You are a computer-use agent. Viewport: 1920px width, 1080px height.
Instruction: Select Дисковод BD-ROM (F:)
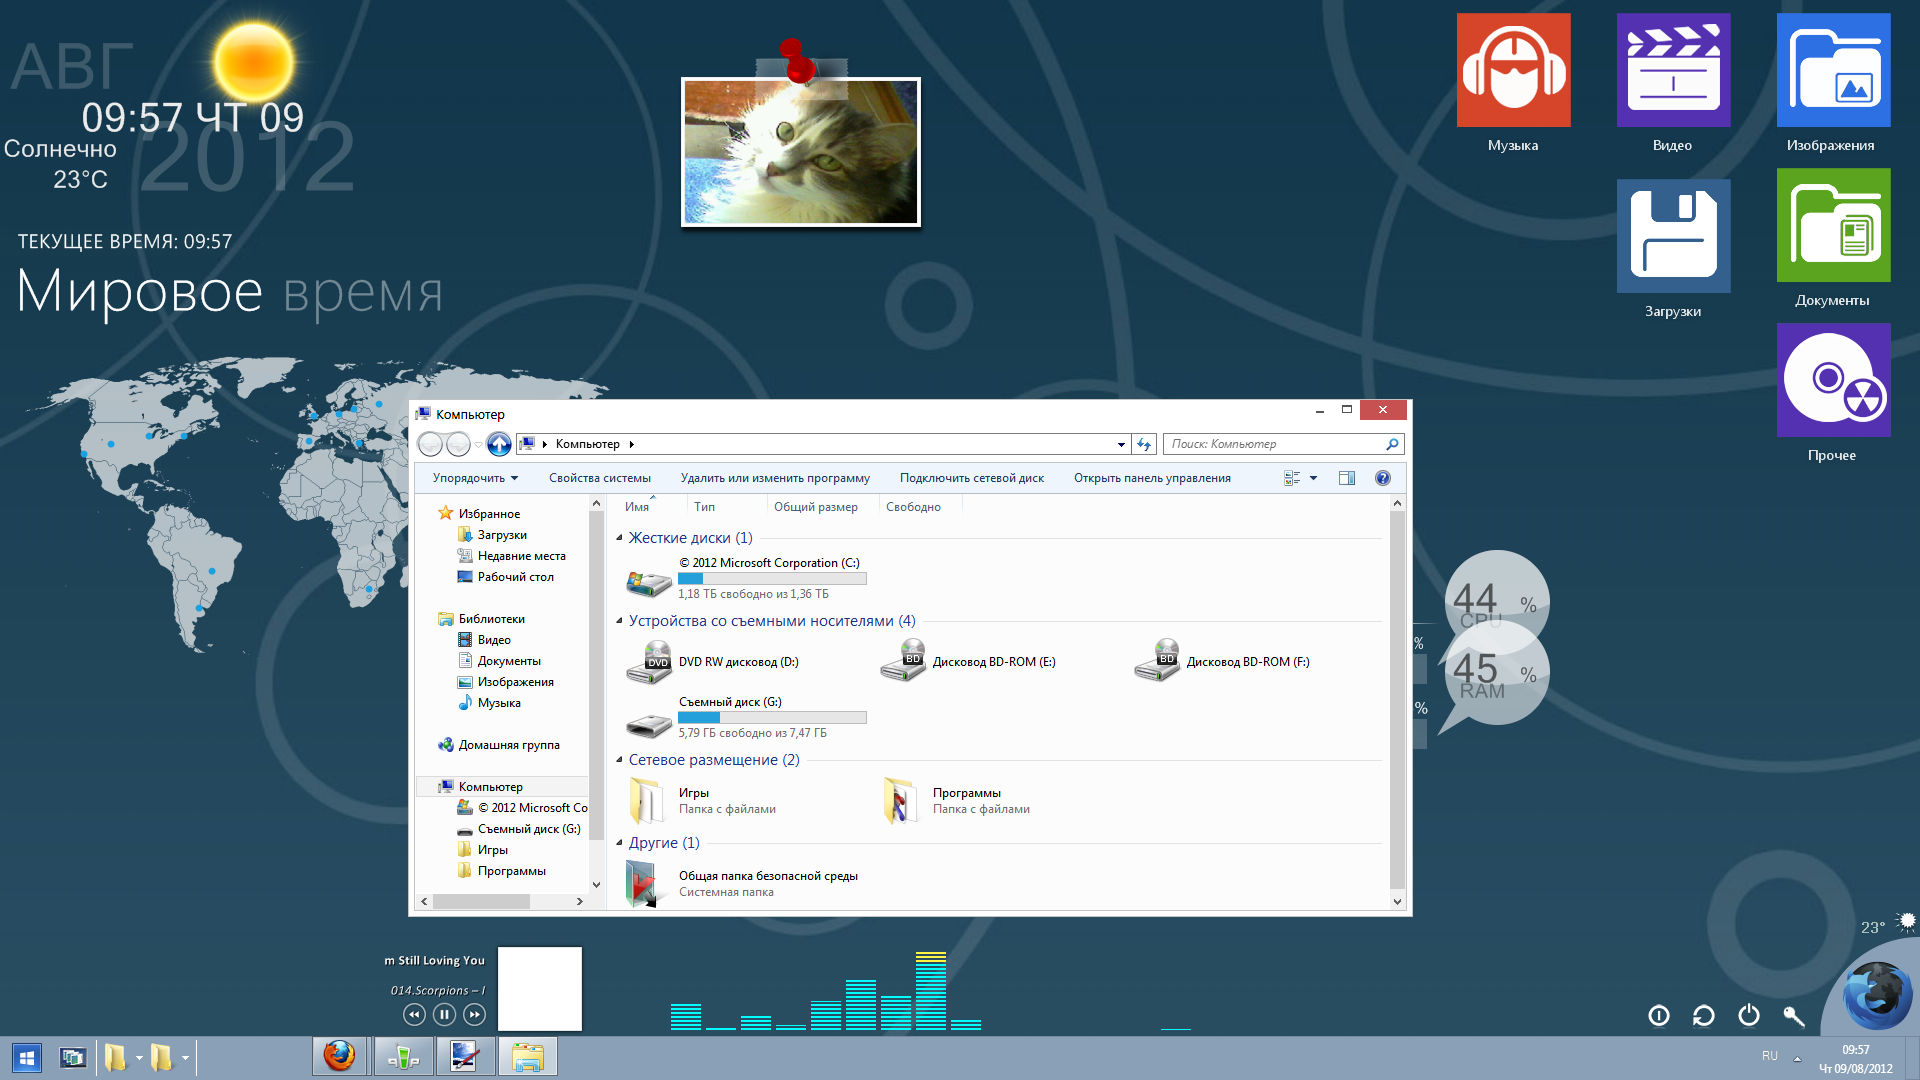pyautogui.click(x=1222, y=662)
